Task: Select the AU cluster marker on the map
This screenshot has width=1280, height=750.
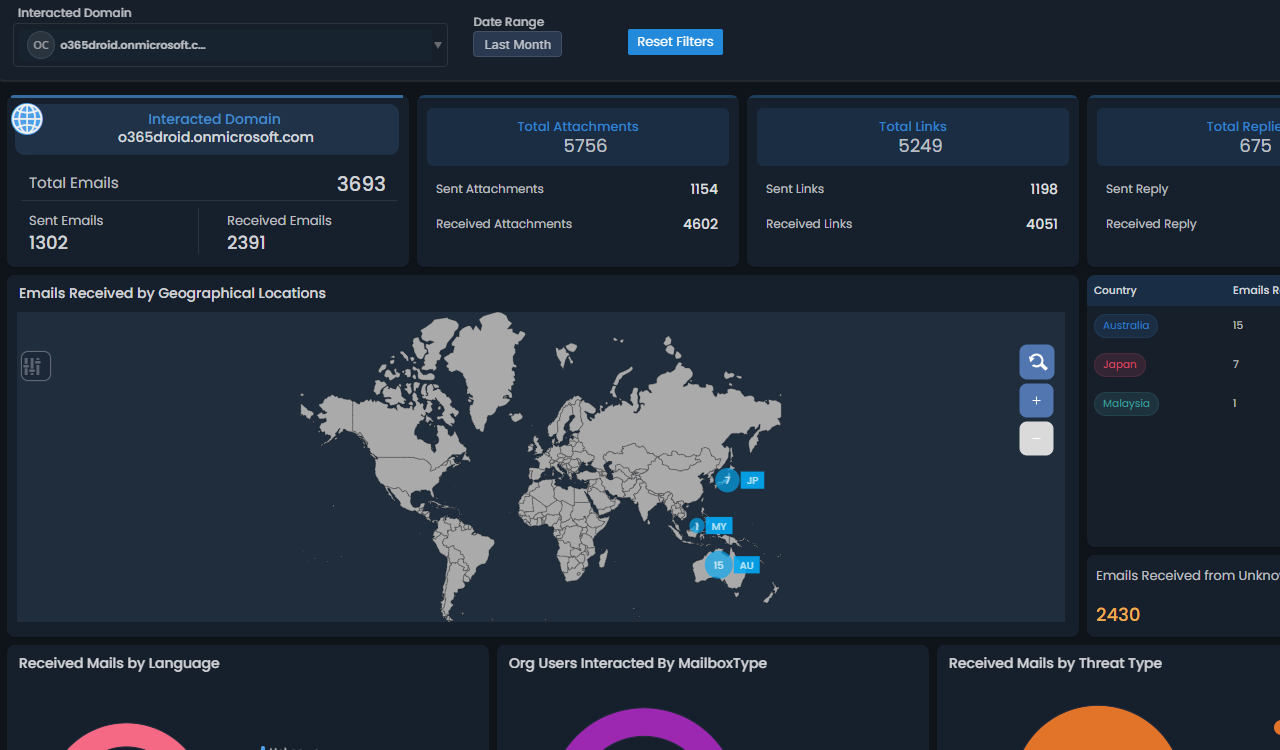Action: [717, 565]
